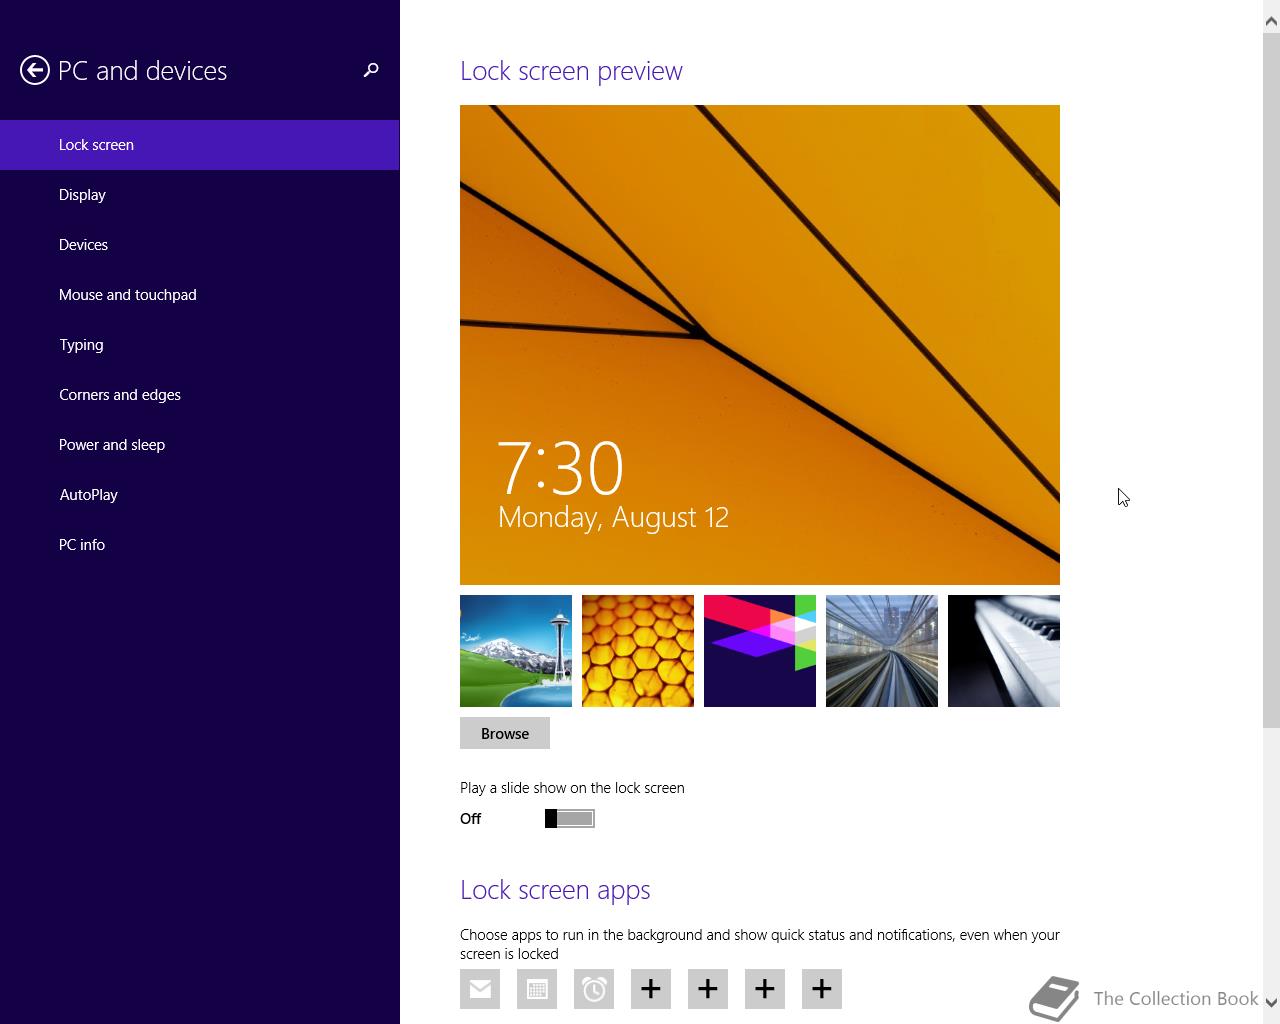Choose the Space Needle landscape thumbnail
This screenshot has width=1280, height=1024.
[516, 651]
